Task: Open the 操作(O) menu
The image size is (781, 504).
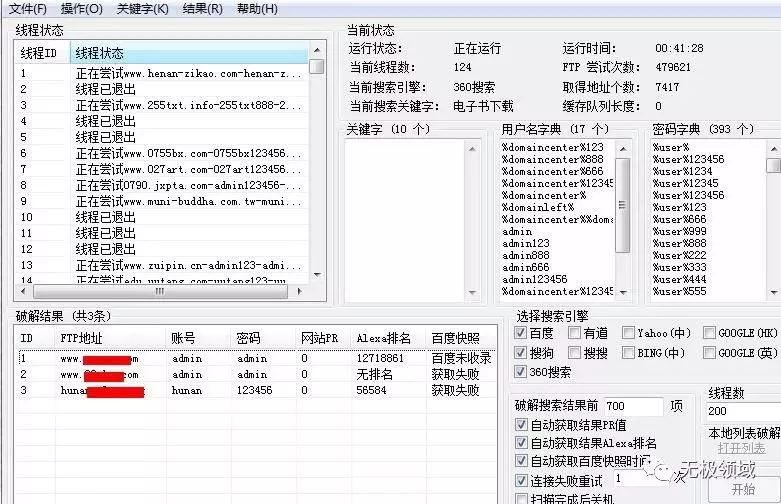Action: tap(81, 8)
